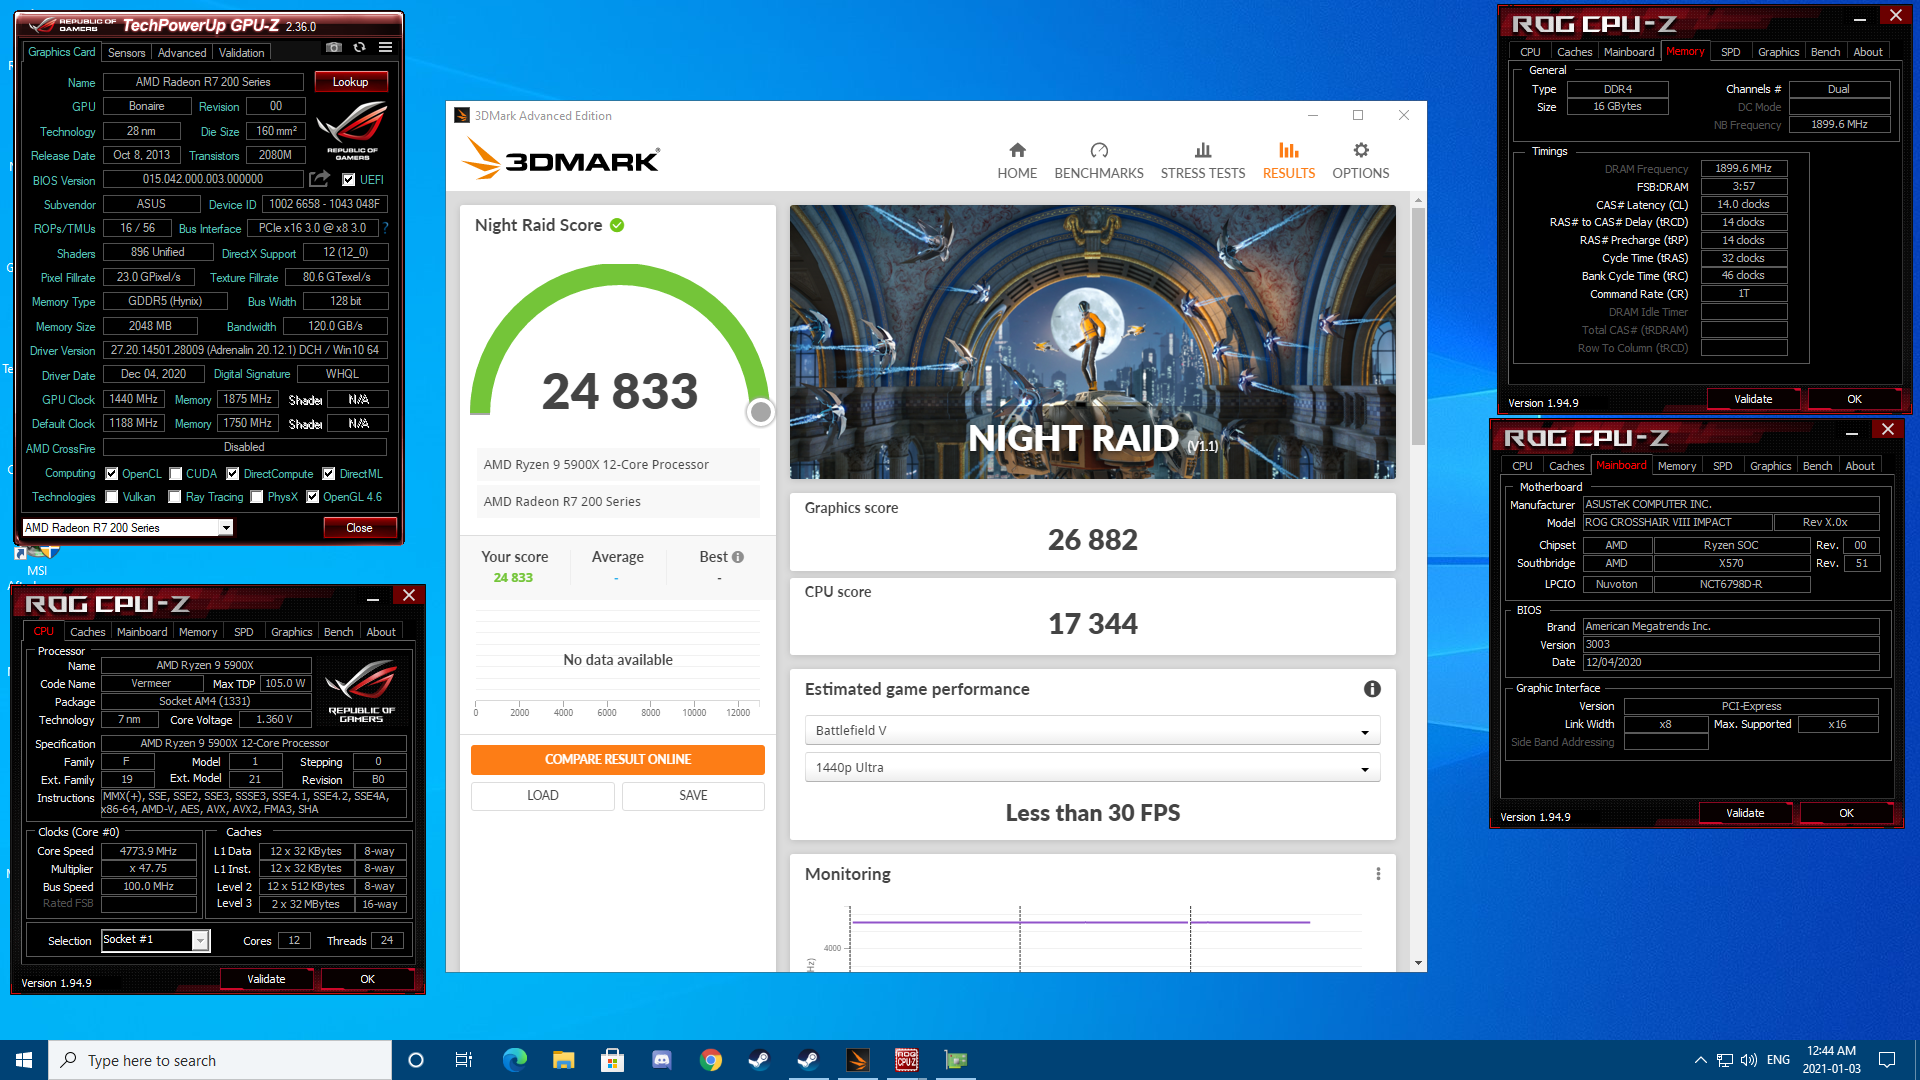
Task: Open Google Chrome from taskbar
Action: pyautogui.click(x=710, y=1060)
